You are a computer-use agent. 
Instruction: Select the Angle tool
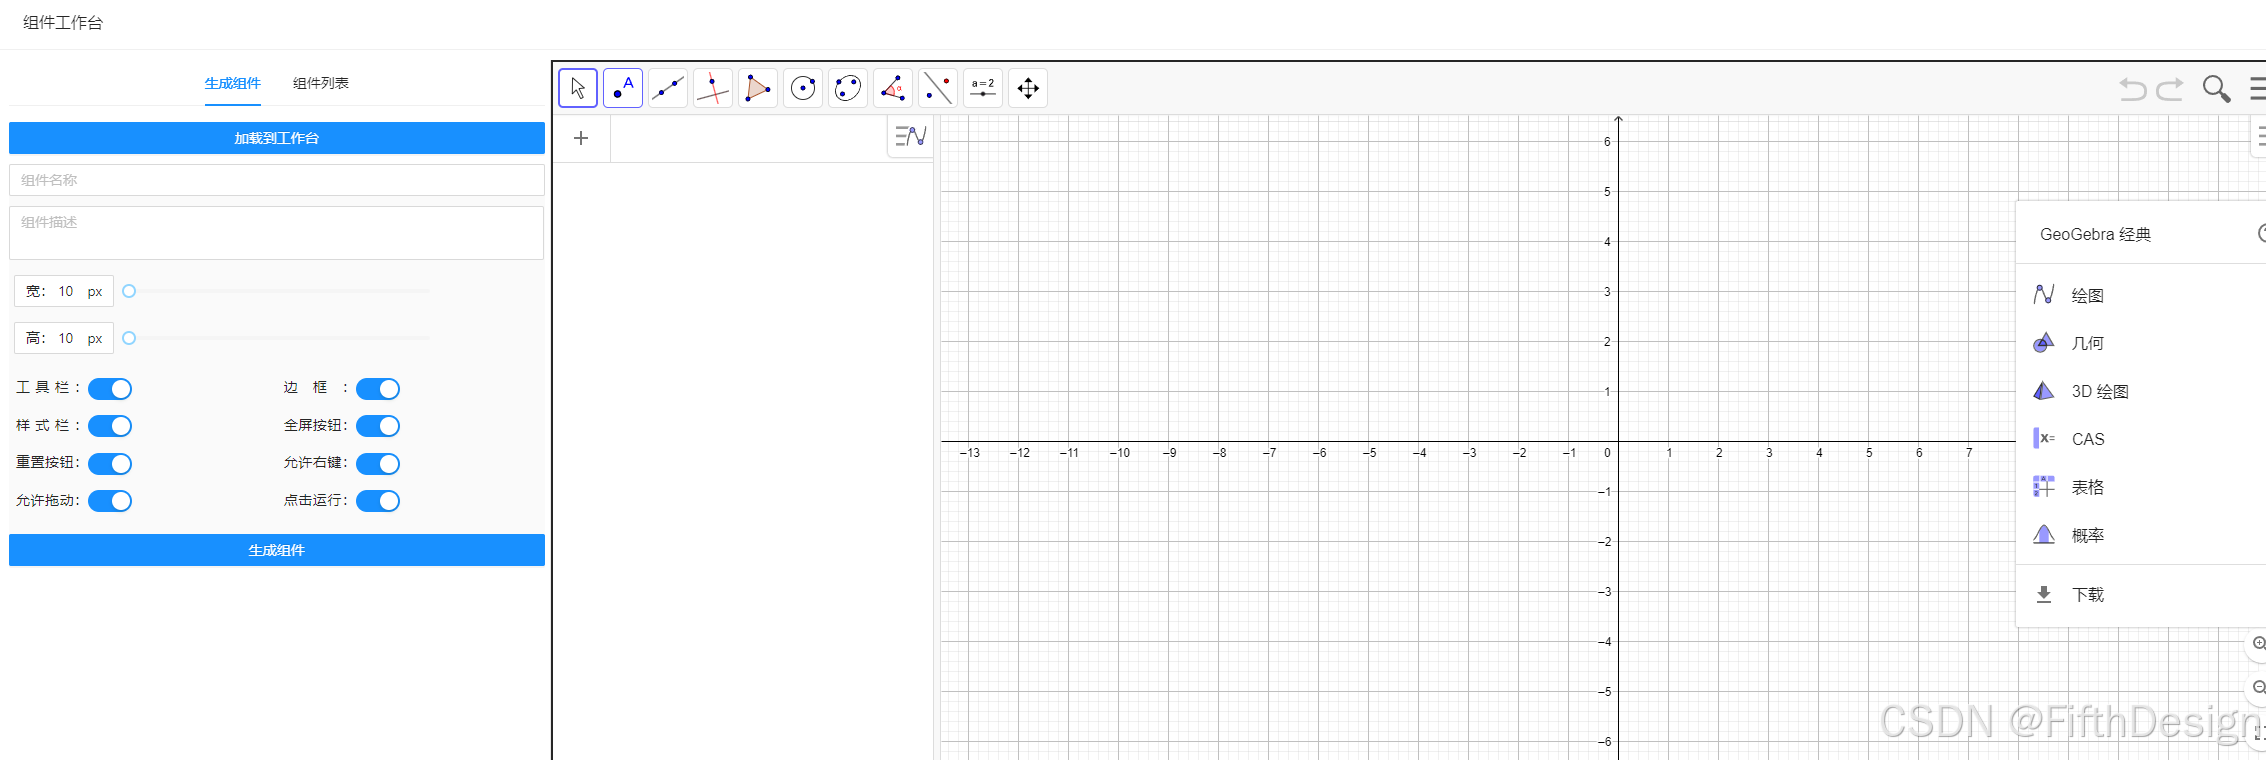tap(893, 88)
